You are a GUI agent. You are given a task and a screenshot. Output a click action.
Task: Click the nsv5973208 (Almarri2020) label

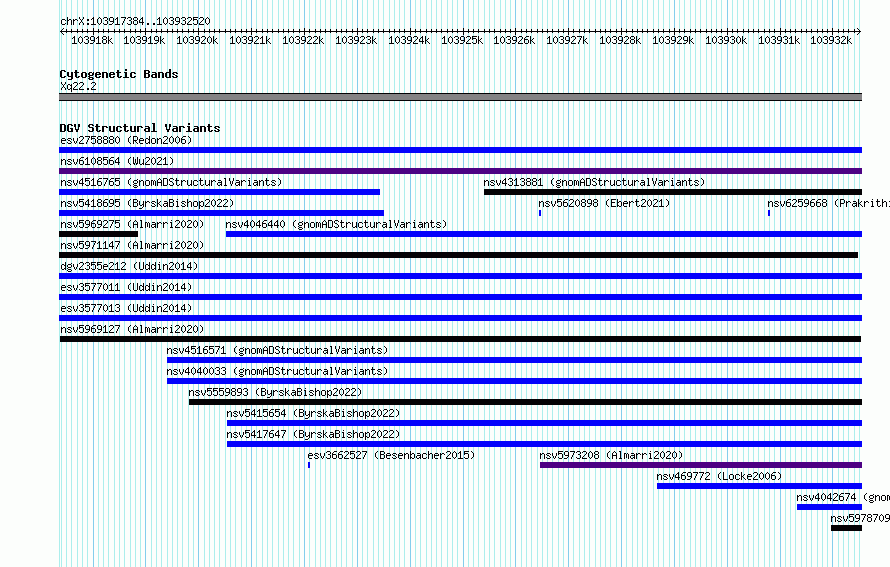click(611, 455)
